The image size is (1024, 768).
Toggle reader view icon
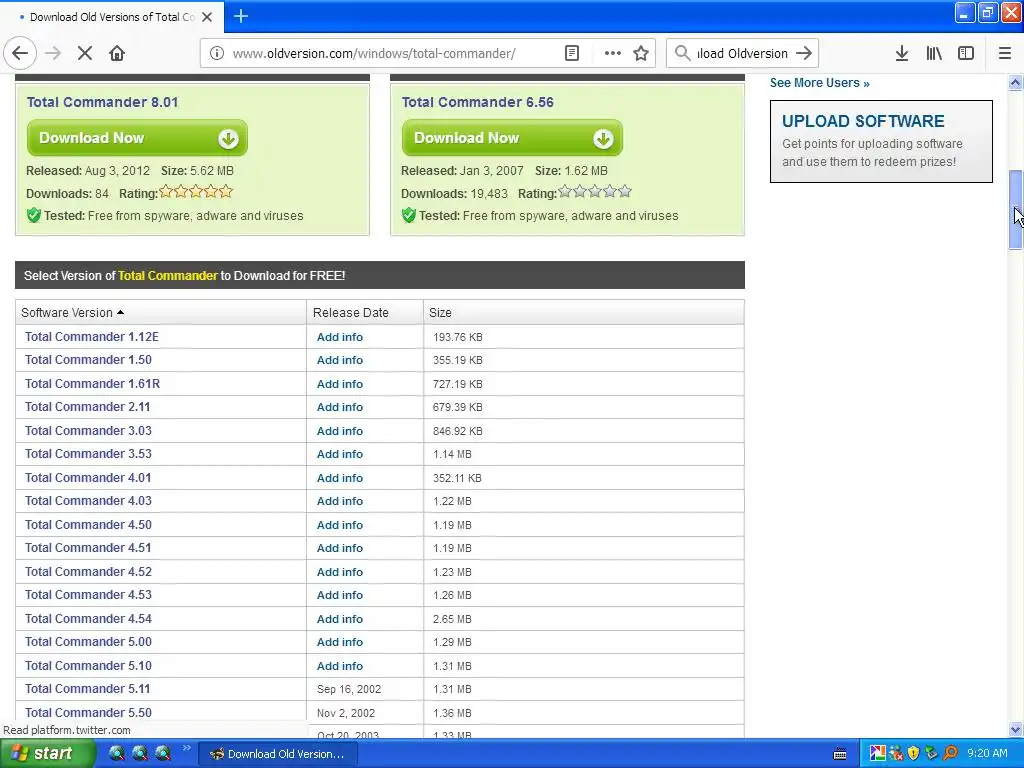pyautogui.click(x=571, y=54)
